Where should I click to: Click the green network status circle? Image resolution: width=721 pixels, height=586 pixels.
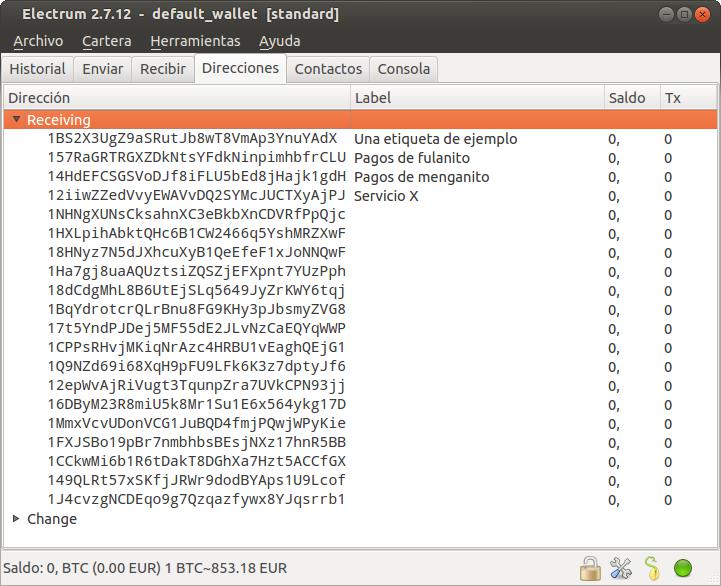coord(684,569)
